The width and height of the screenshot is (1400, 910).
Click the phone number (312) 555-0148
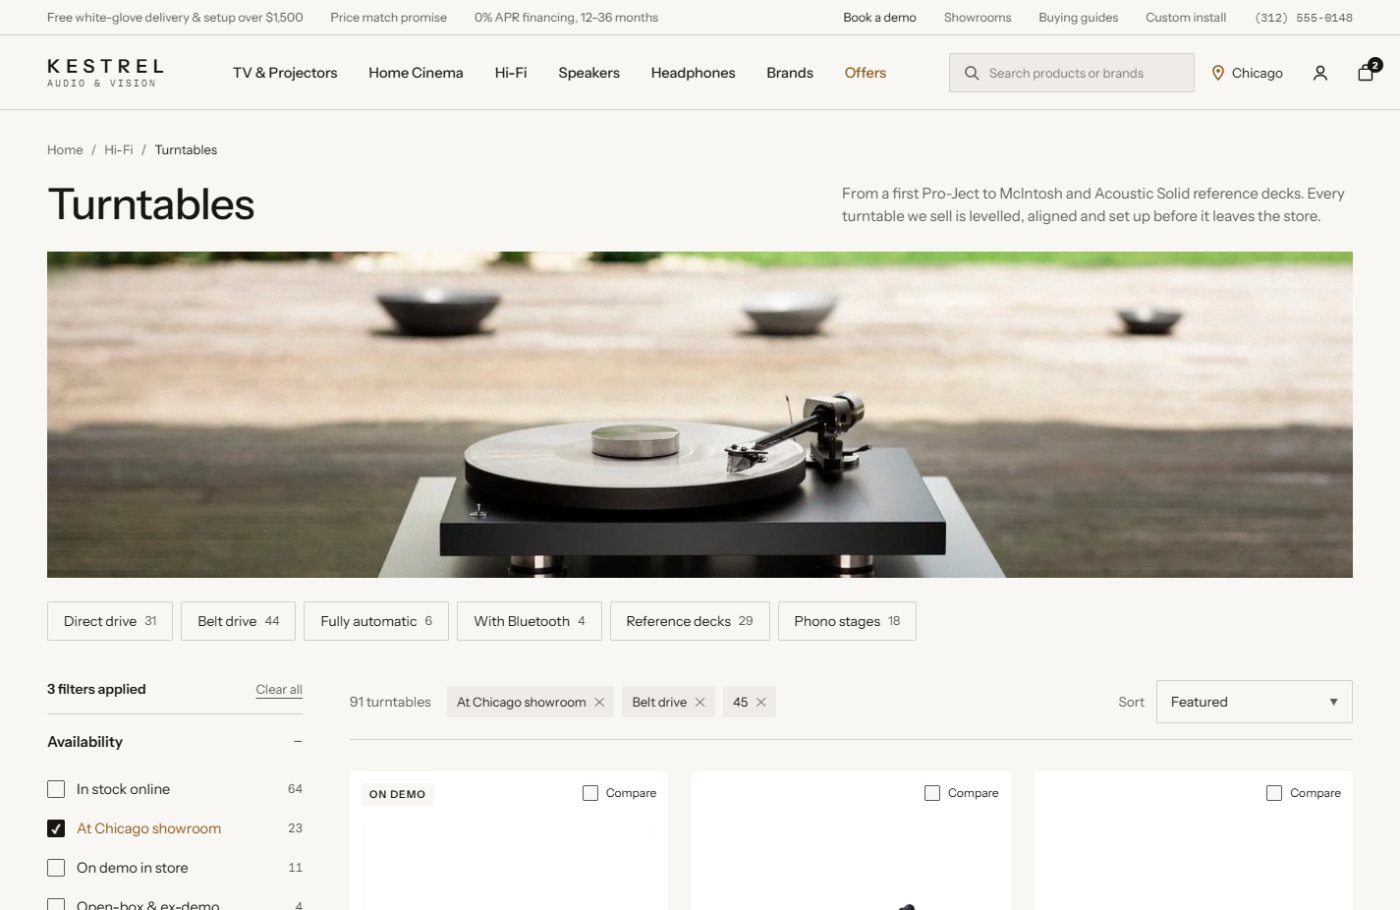click(1303, 18)
